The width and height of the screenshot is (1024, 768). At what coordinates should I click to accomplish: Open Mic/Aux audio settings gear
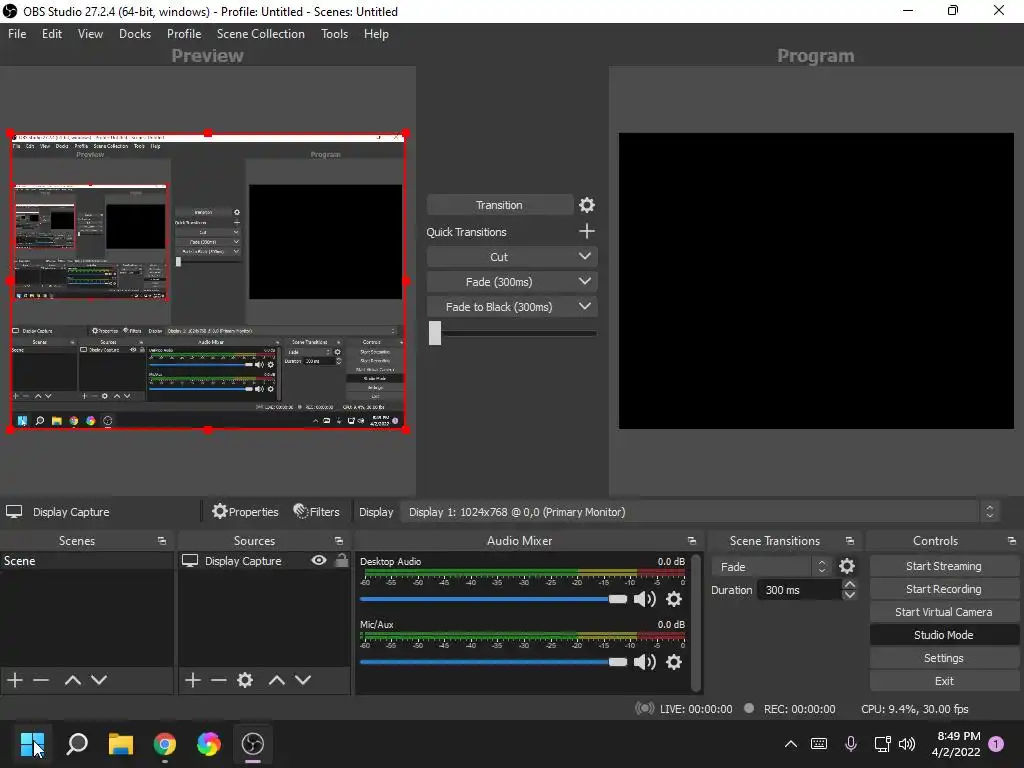tap(674, 662)
